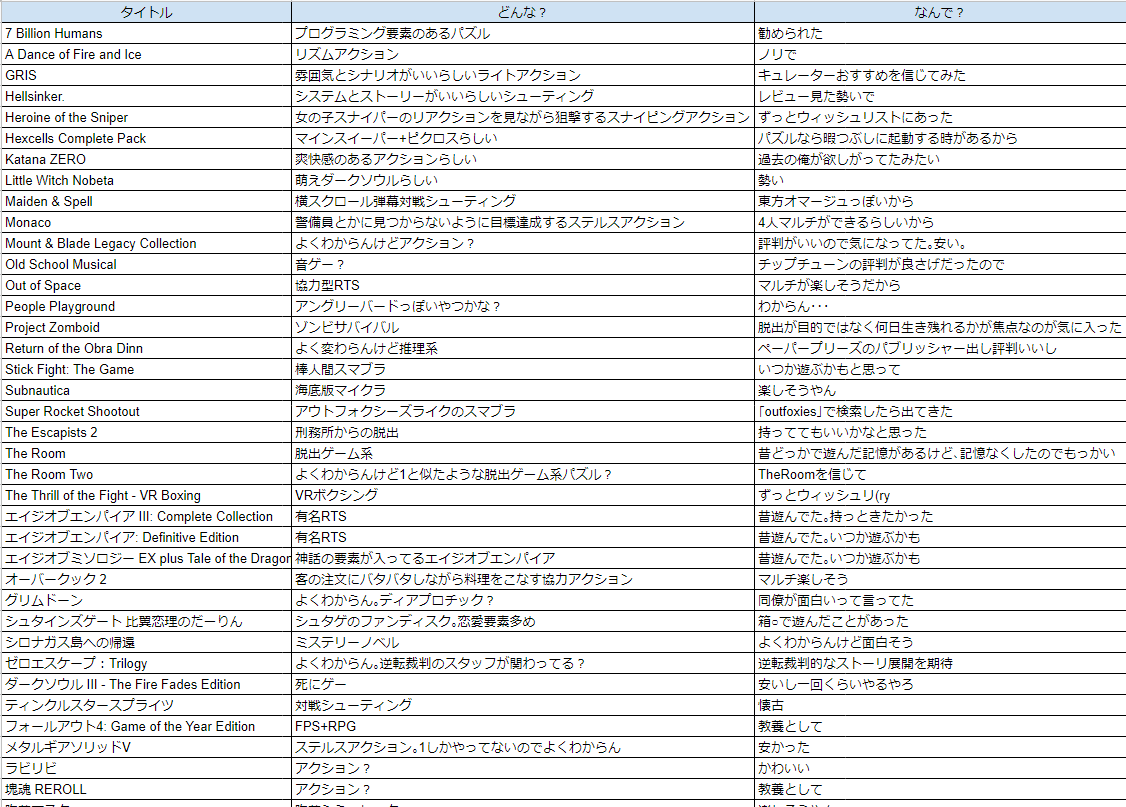This screenshot has width=1126, height=807.
Task: Click the FPS+RPG description cell
Action: tap(523, 726)
